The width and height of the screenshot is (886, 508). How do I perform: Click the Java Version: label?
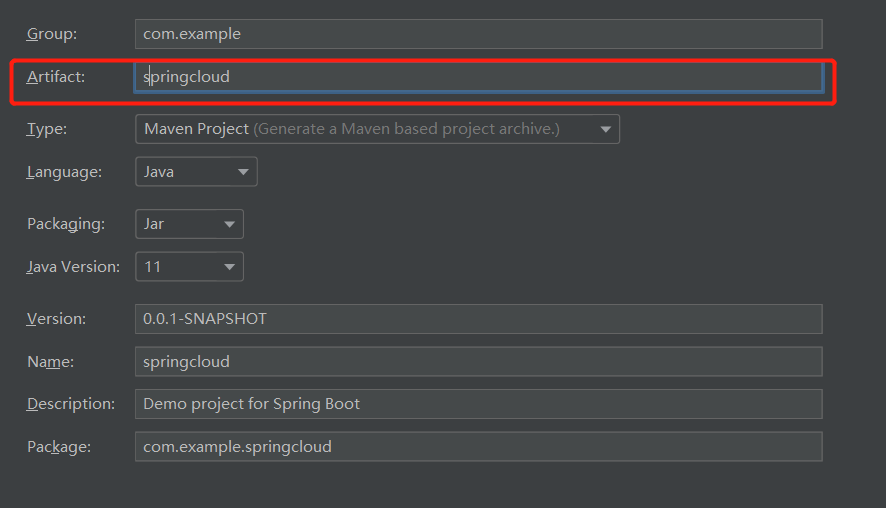click(73, 267)
